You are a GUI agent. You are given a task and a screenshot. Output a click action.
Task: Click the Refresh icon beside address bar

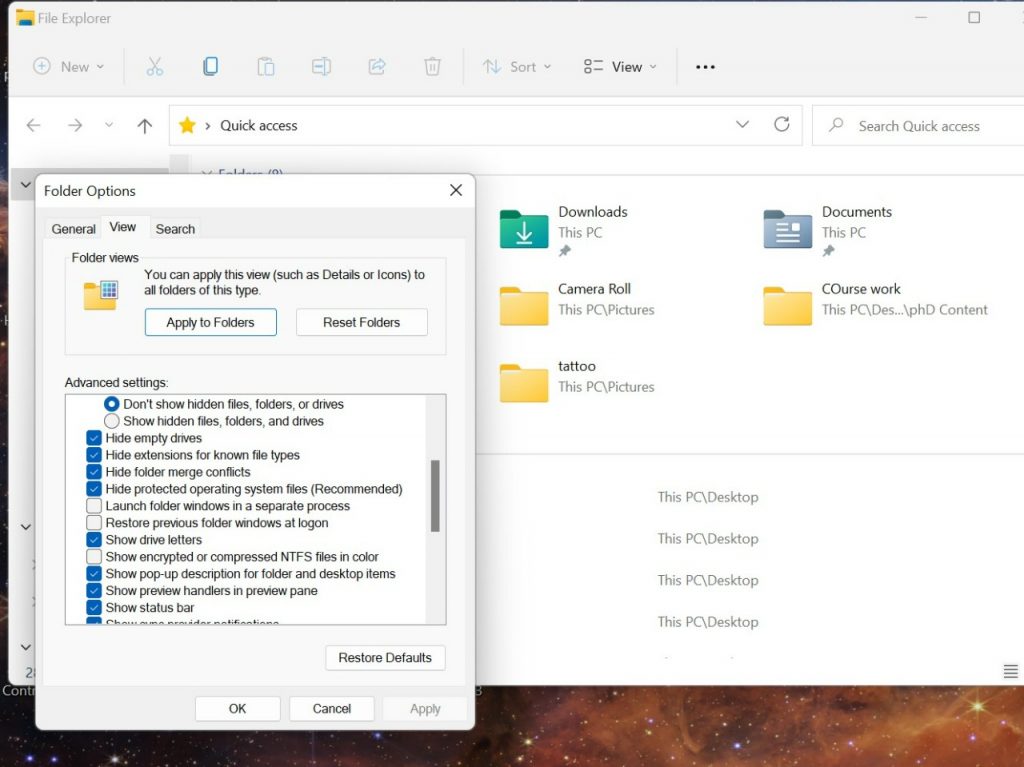coord(782,125)
